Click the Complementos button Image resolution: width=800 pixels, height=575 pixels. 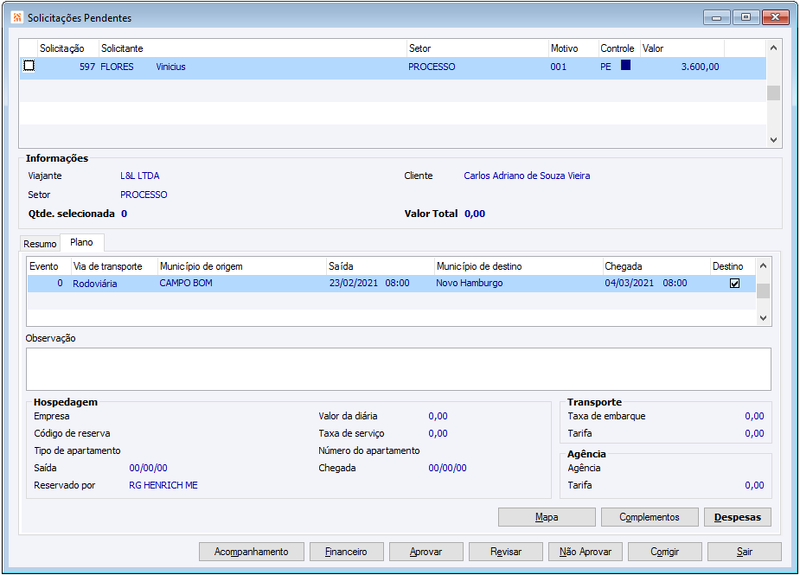[649, 517]
